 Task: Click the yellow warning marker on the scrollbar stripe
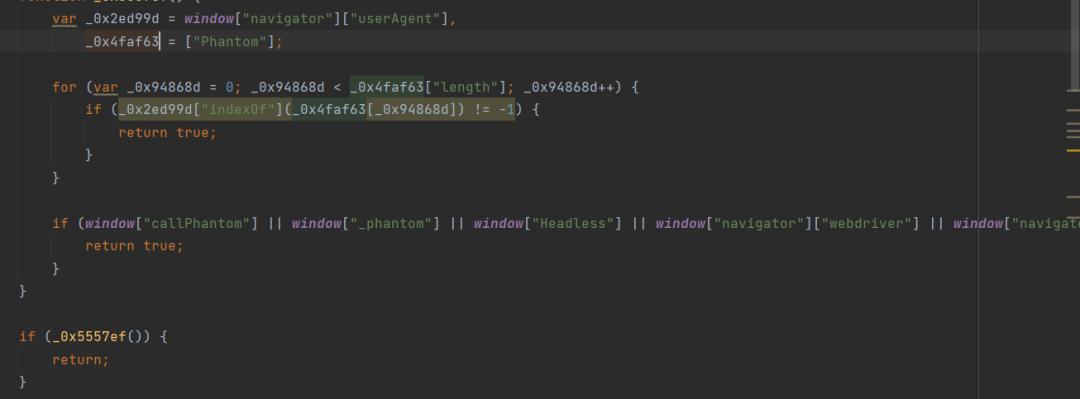point(1073,150)
